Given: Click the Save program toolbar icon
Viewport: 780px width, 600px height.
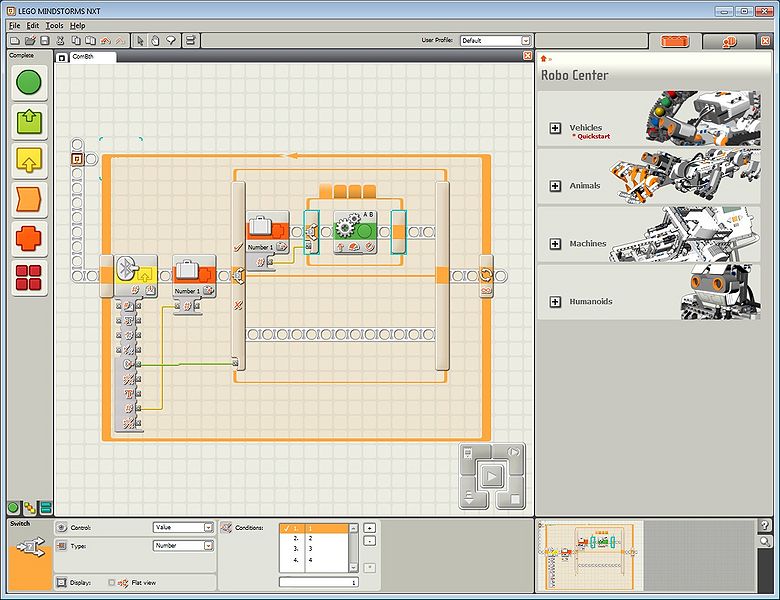Looking at the screenshot, I should 46,41.
